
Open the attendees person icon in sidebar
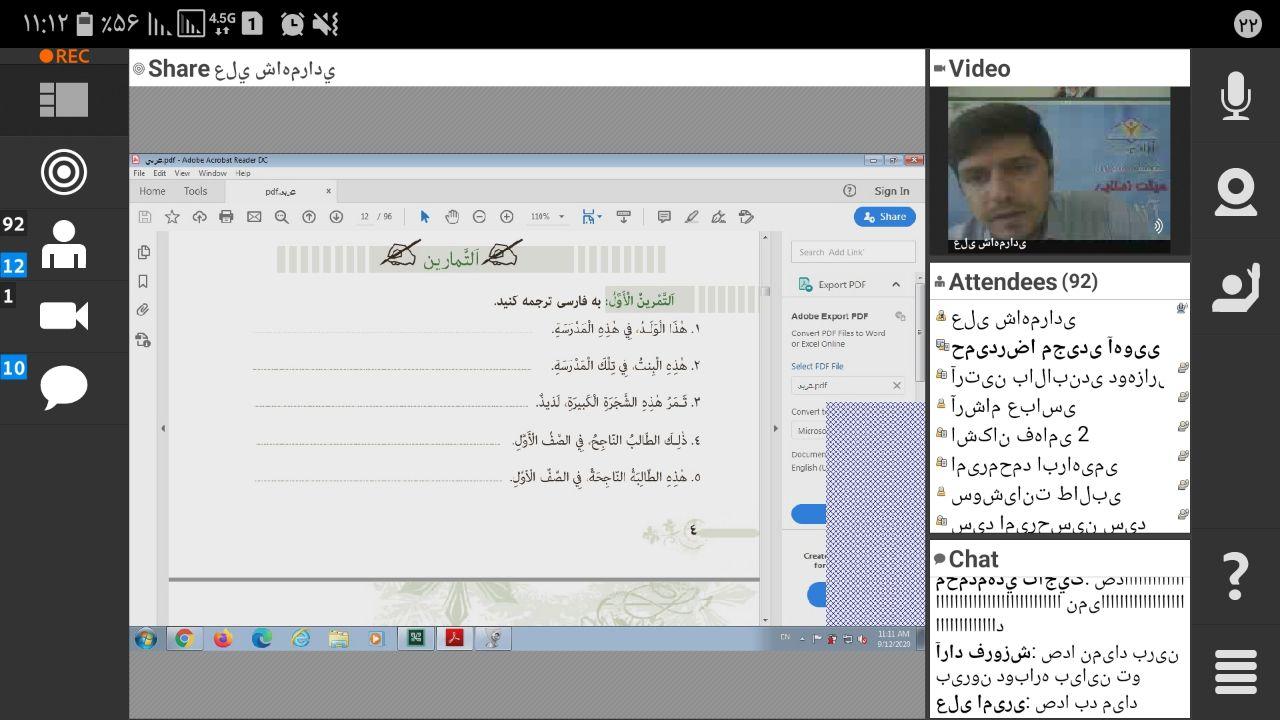pos(64,244)
